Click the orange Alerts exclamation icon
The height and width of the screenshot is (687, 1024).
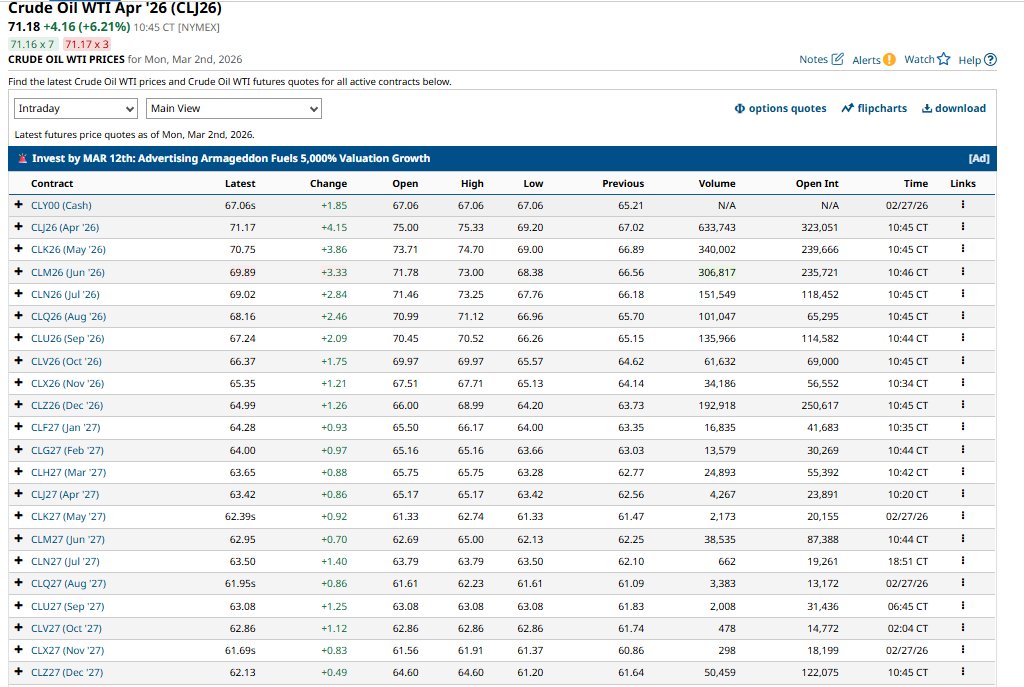[x=889, y=59]
